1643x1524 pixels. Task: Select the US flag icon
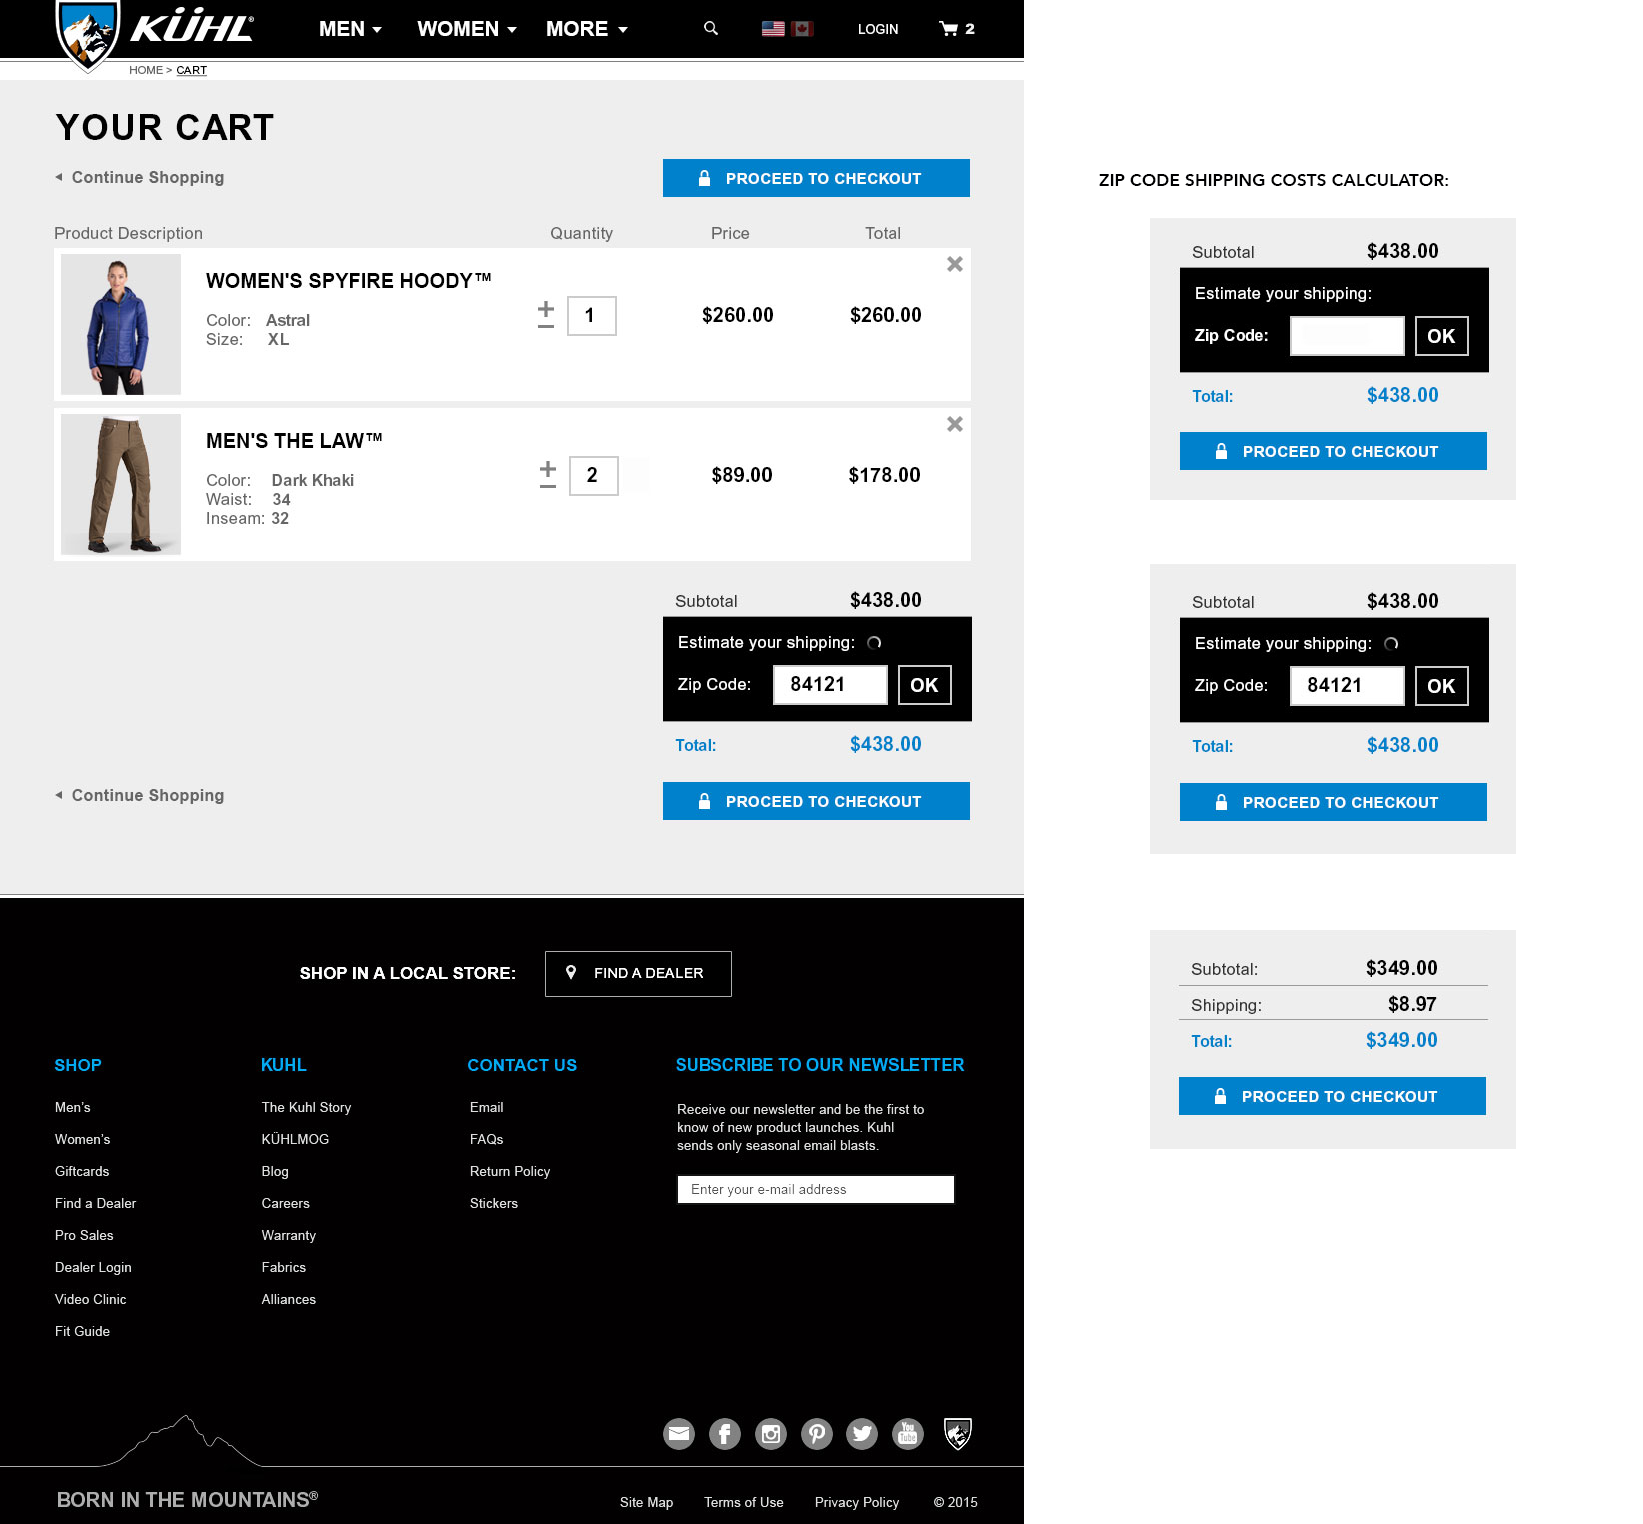pyautogui.click(x=773, y=29)
